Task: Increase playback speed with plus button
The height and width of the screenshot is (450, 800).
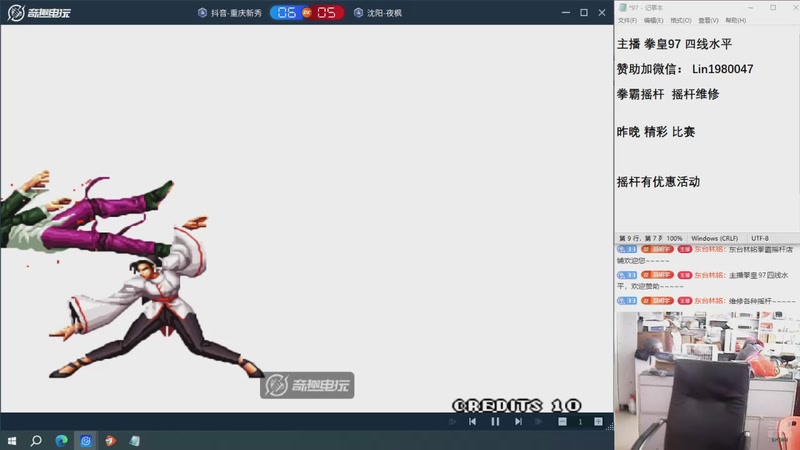Action: pos(598,421)
